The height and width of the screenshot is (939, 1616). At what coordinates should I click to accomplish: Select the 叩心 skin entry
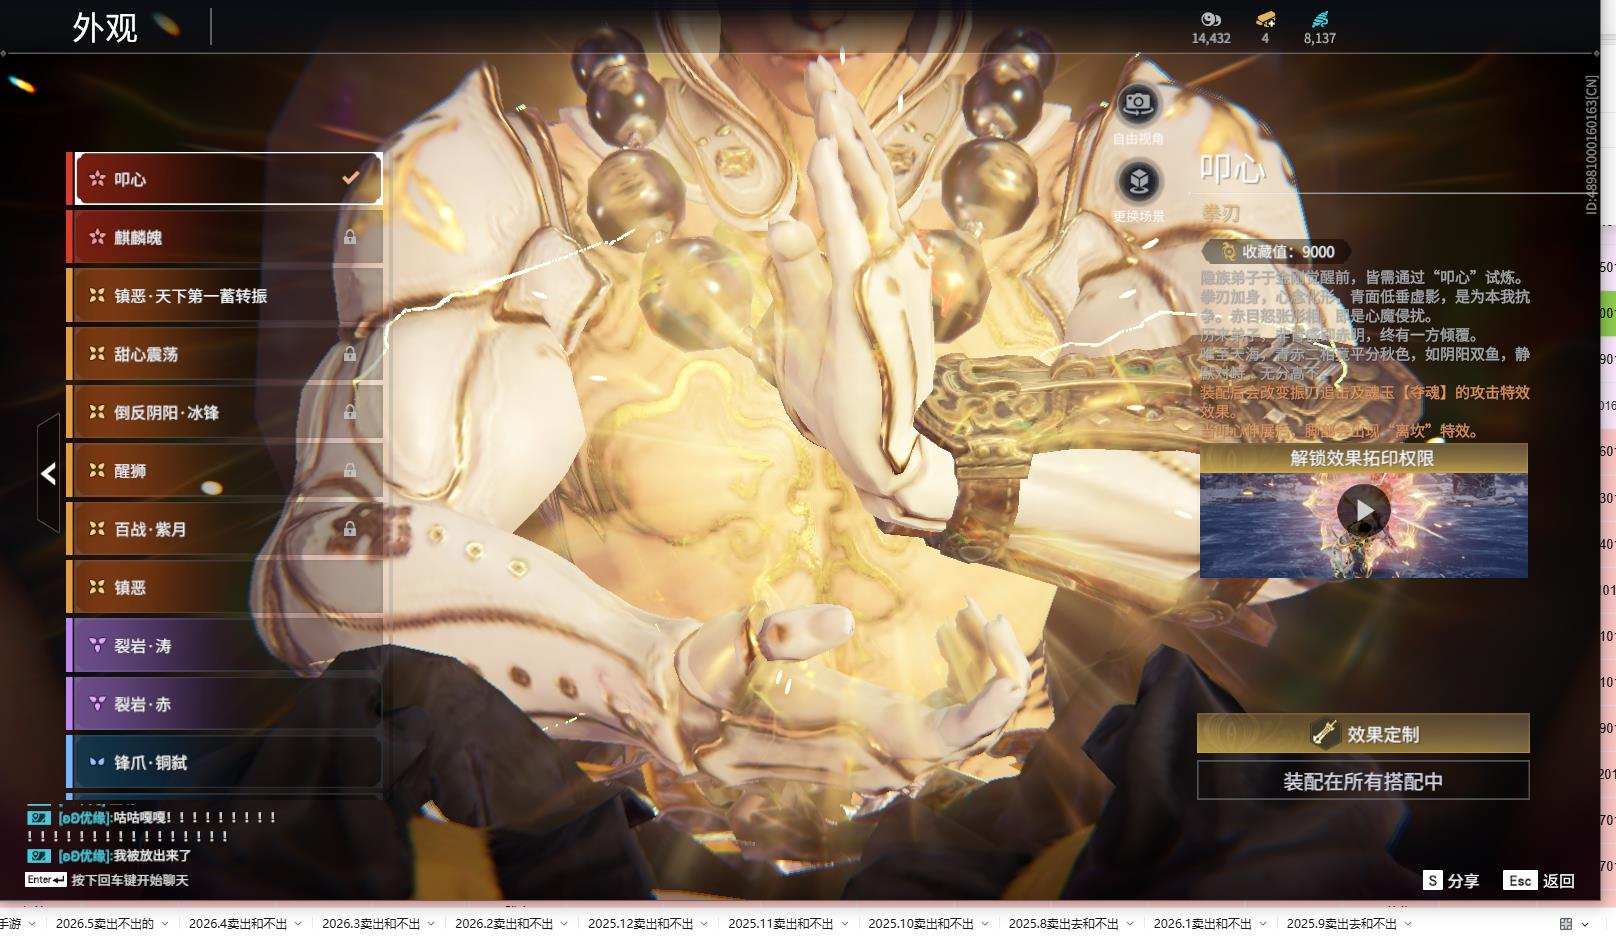click(225, 179)
